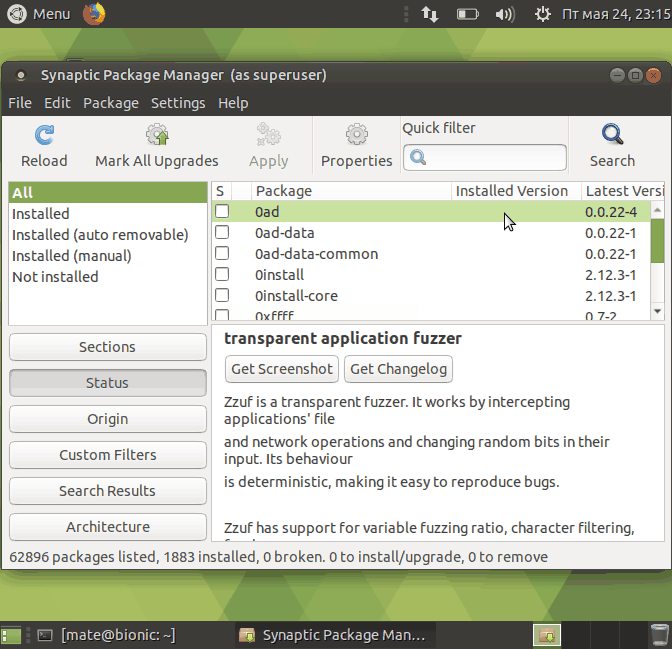
Task: Select the 0install package row
Action: (x=431, y=275)
